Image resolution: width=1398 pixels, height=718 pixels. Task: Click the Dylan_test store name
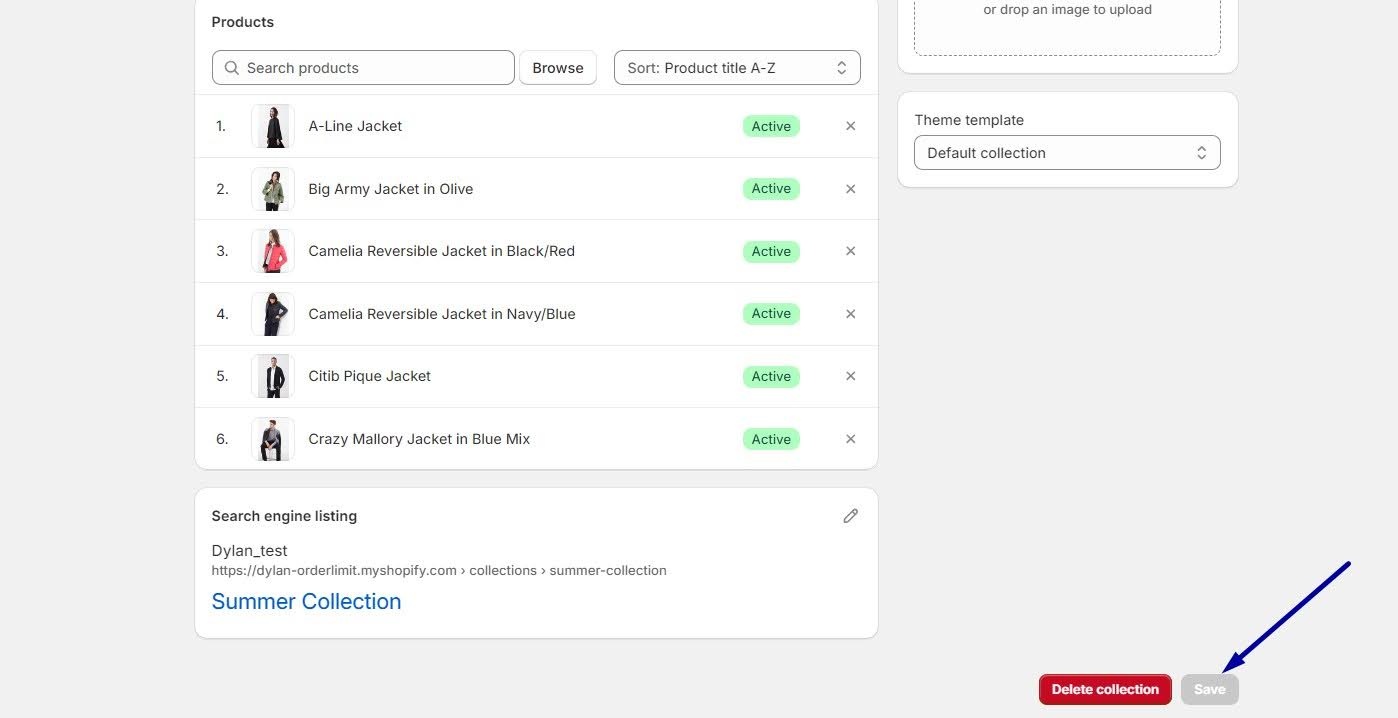tap(250, 551)
